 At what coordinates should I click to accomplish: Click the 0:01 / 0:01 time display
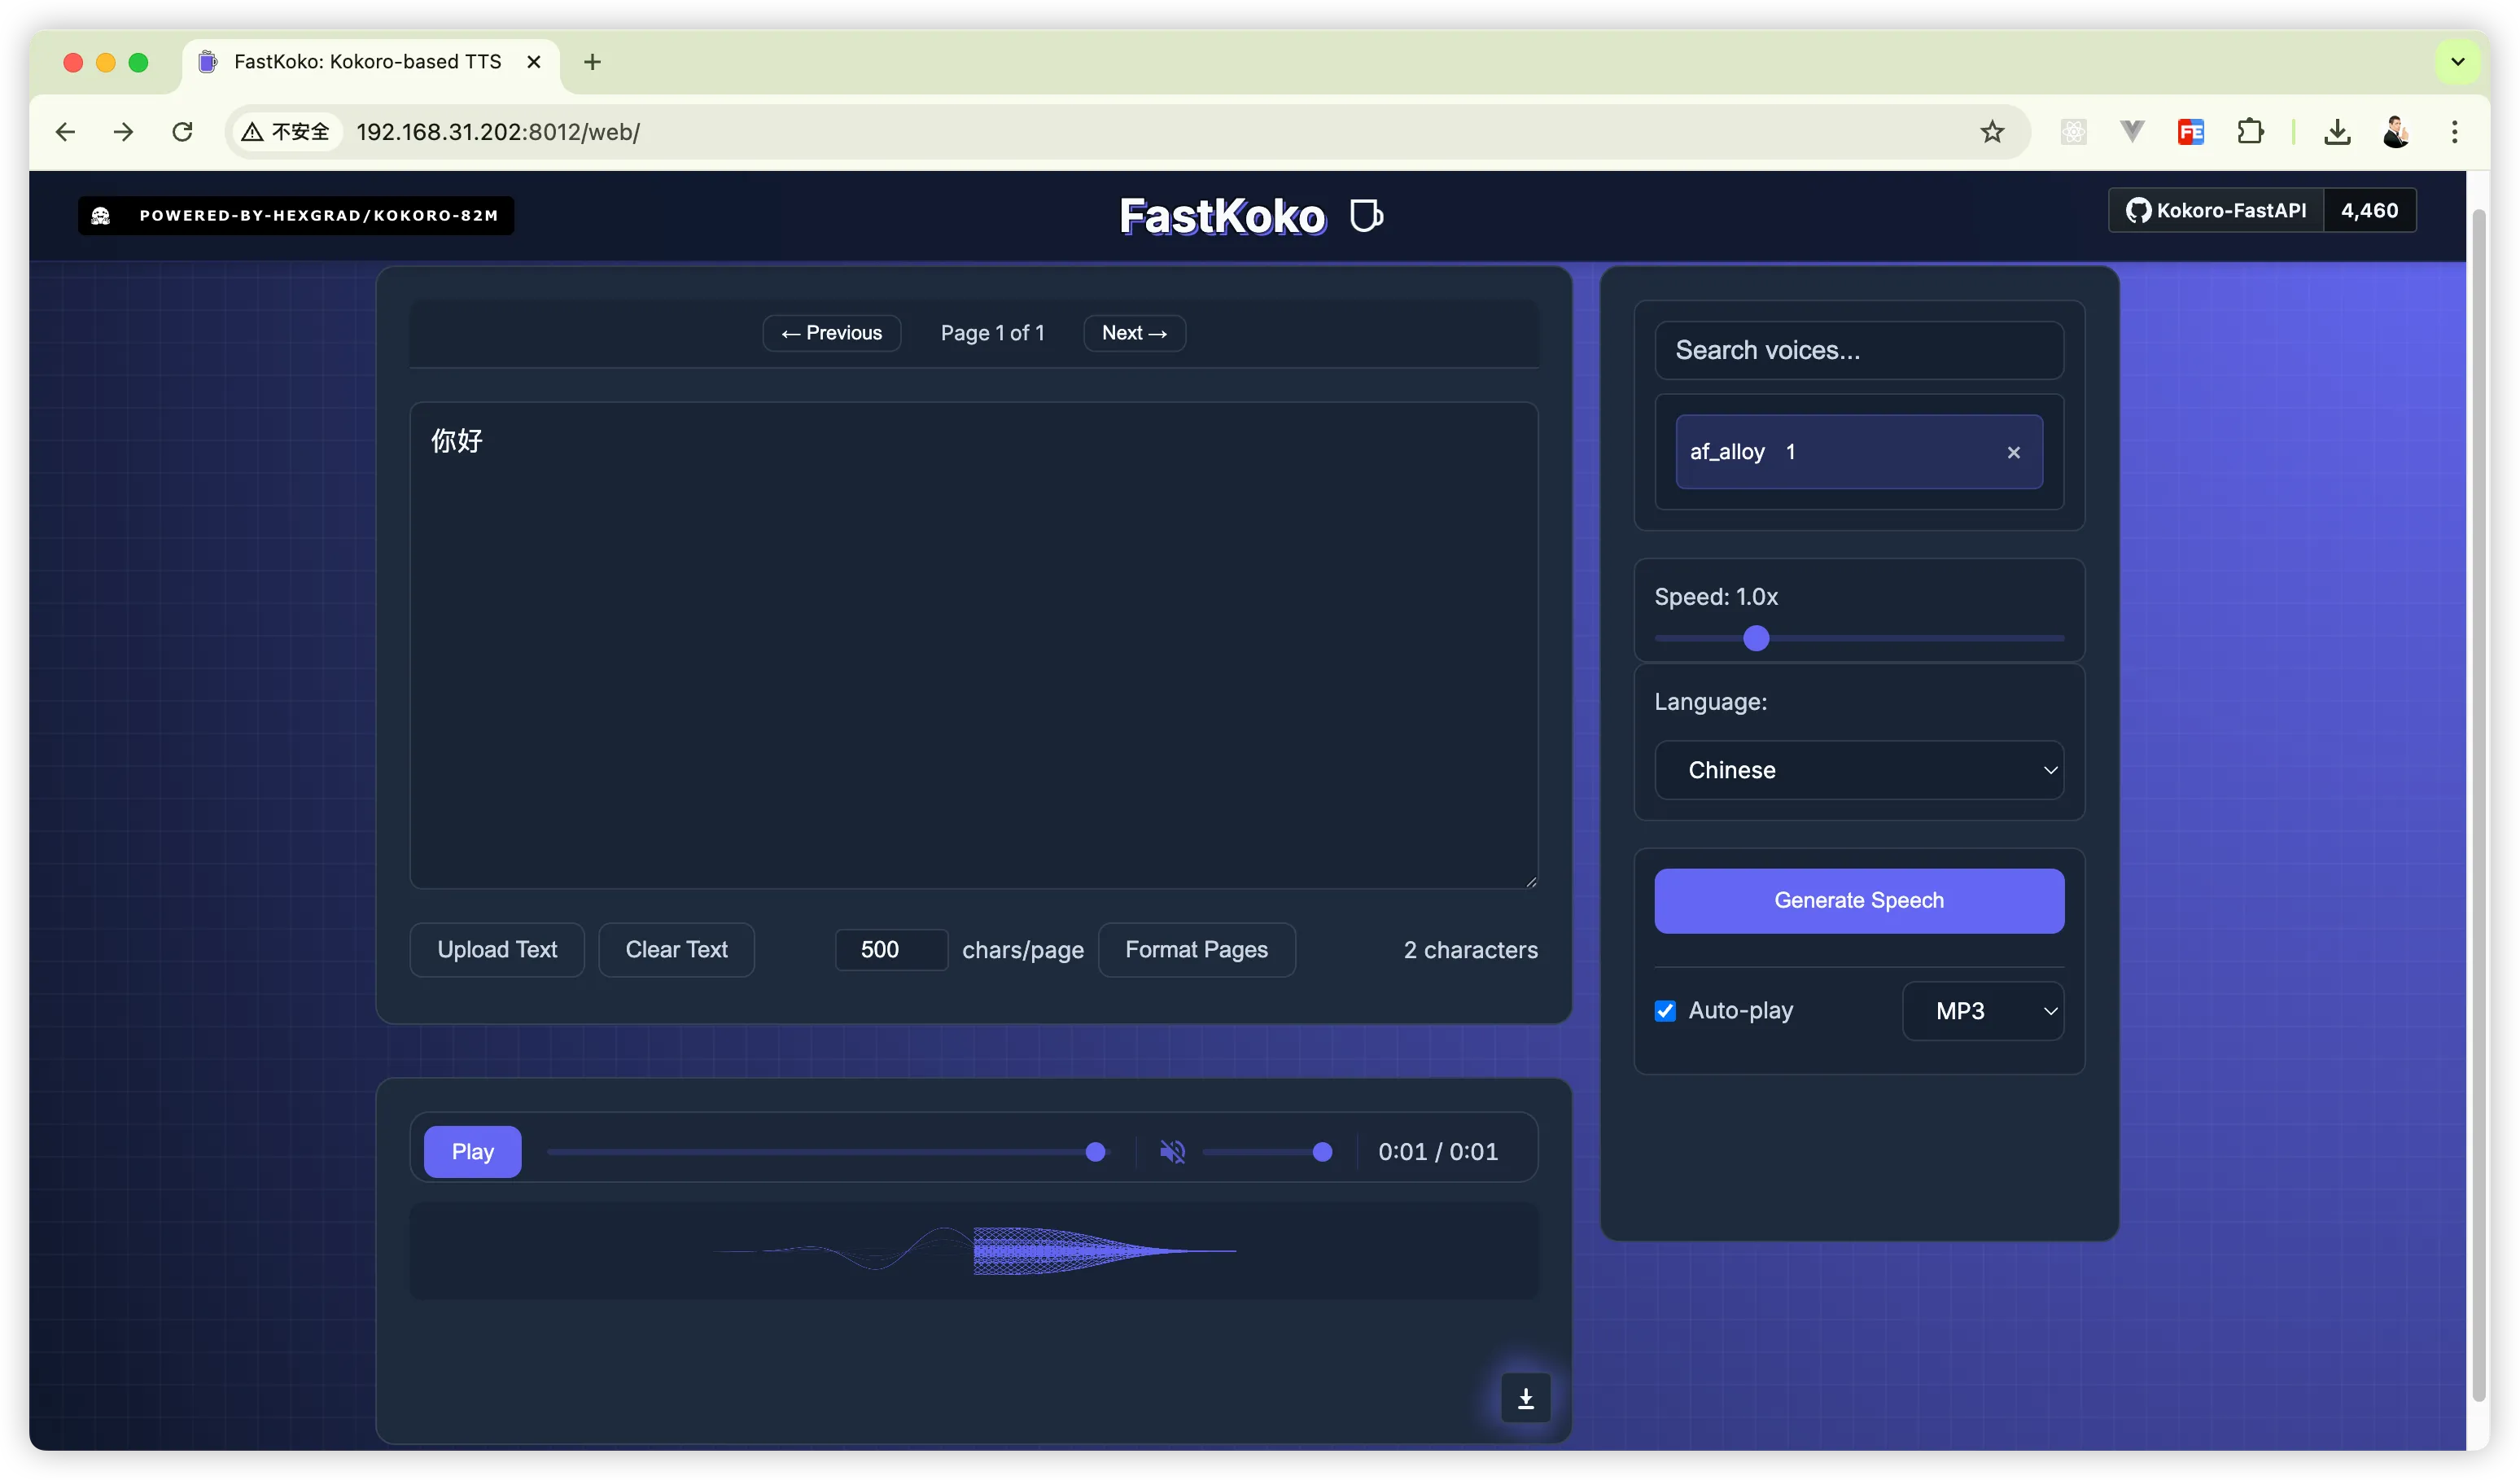pyautogui.click(x=1438, y=1152)
